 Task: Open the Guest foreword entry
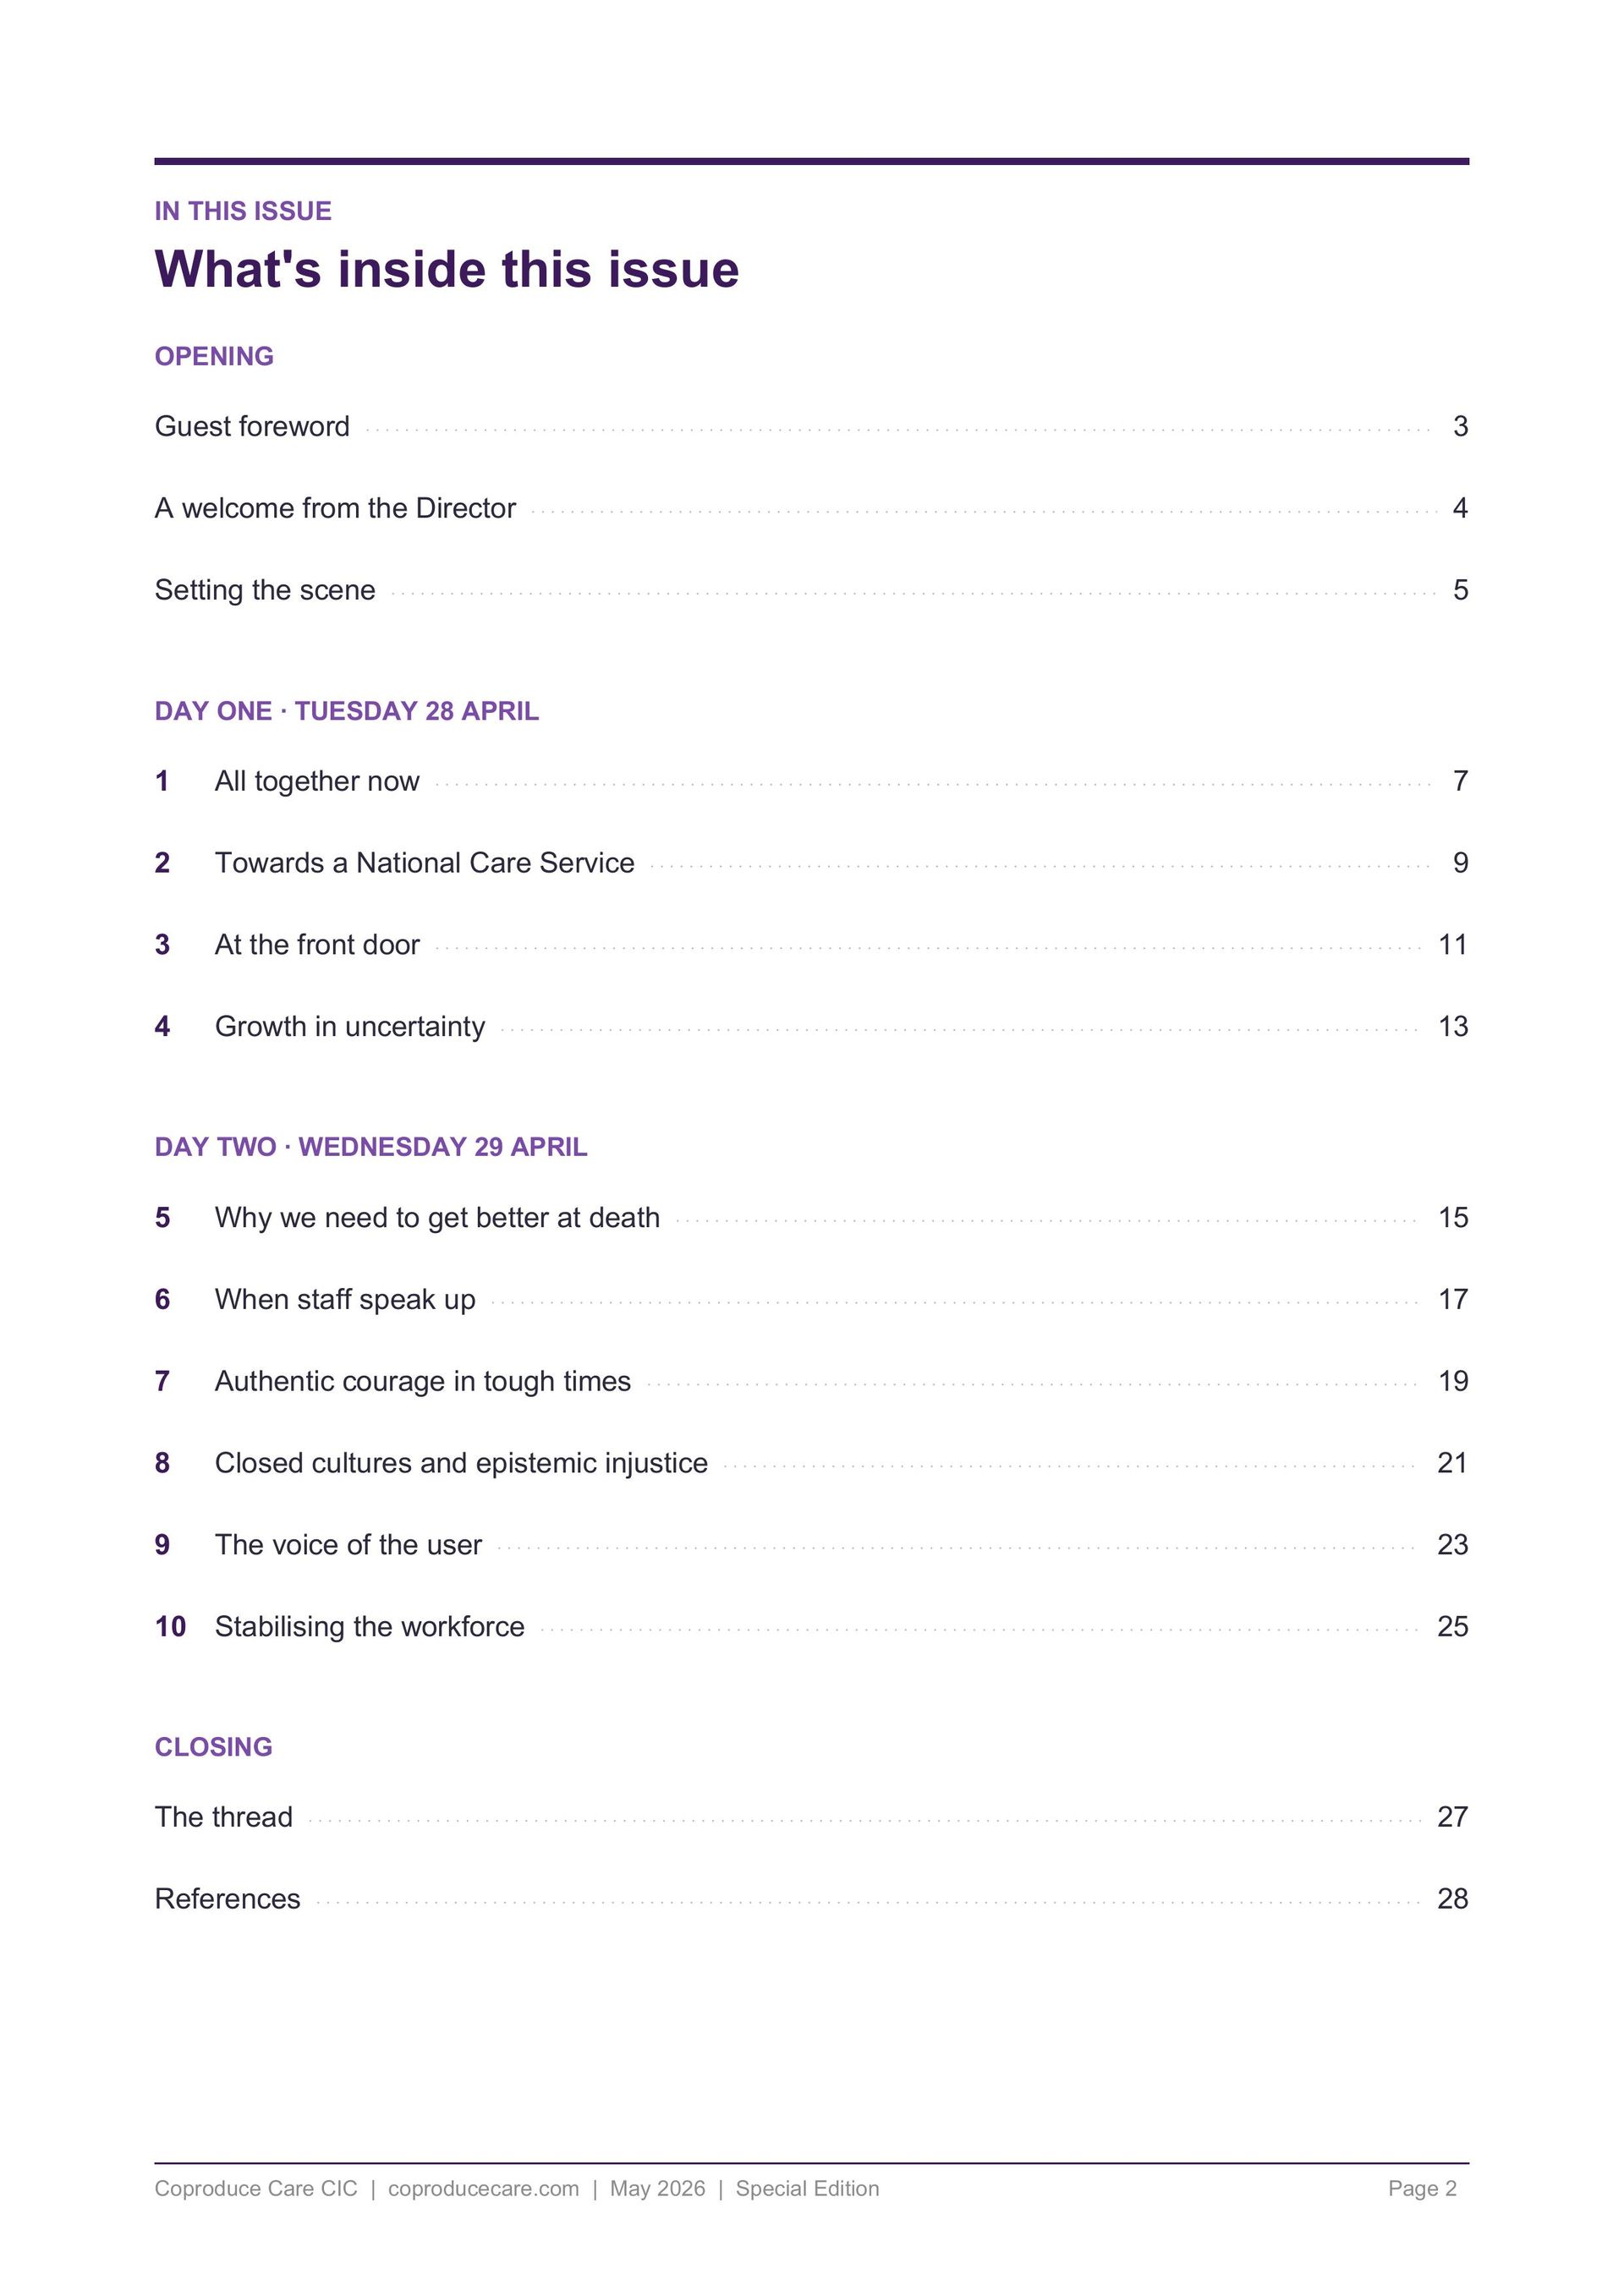[811, 427]
